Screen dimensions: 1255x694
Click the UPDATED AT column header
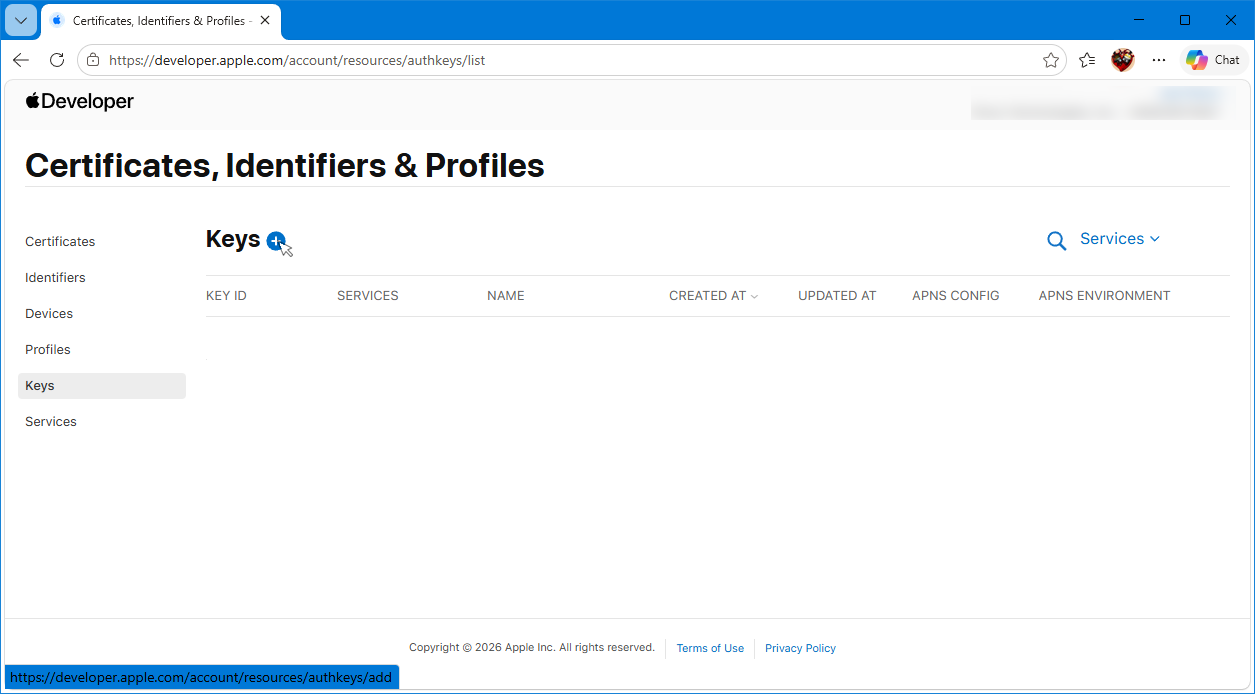coord(837,296)
